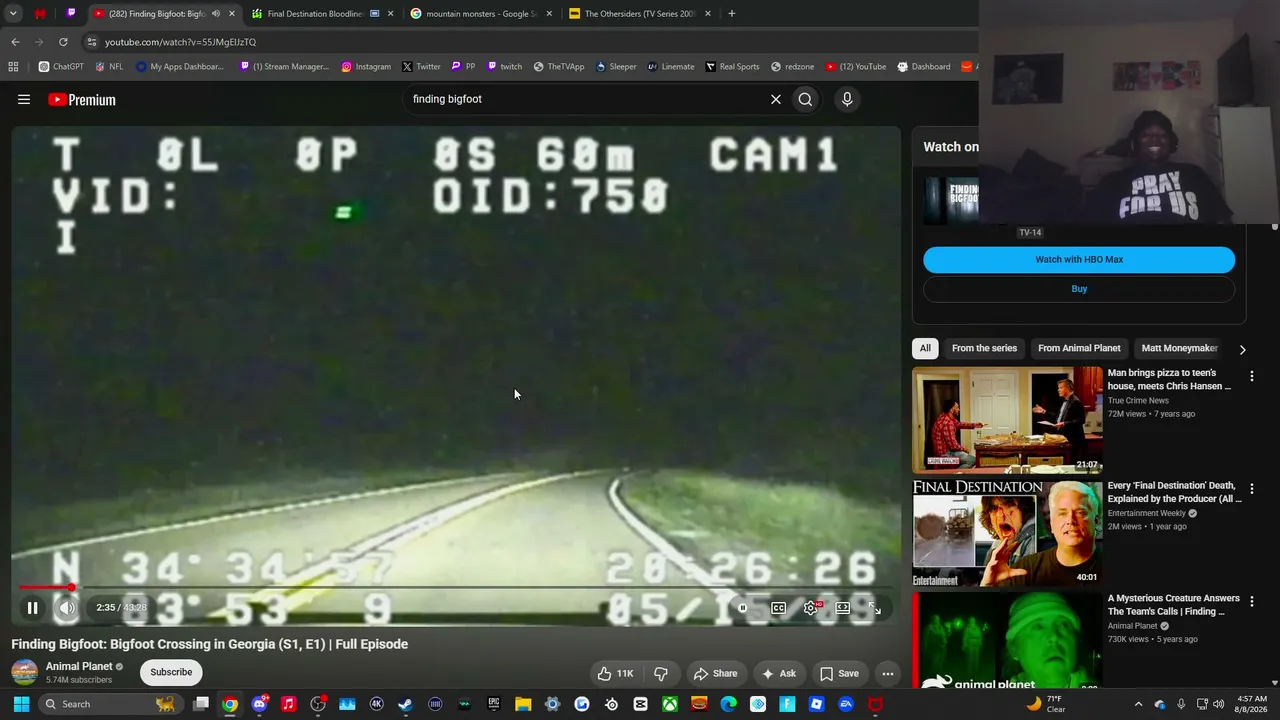1280x720 pixels.
Task: Select the From Animal Planet chip
Action: tap(1079, 348)
